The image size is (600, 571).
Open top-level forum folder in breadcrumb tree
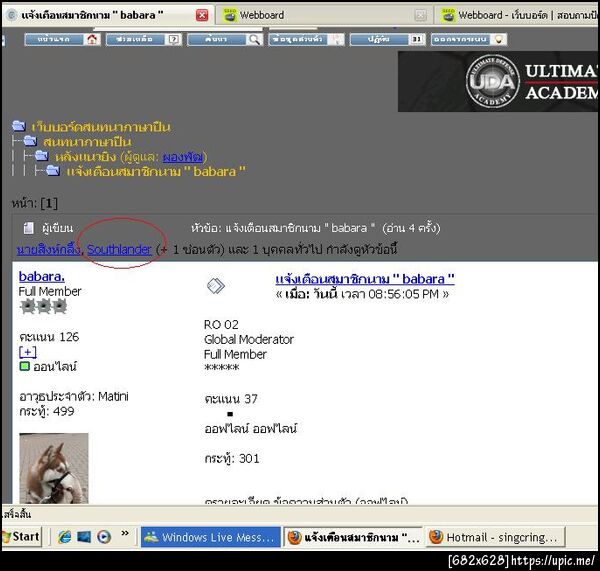pyautogui.click(x=101, y=127)
